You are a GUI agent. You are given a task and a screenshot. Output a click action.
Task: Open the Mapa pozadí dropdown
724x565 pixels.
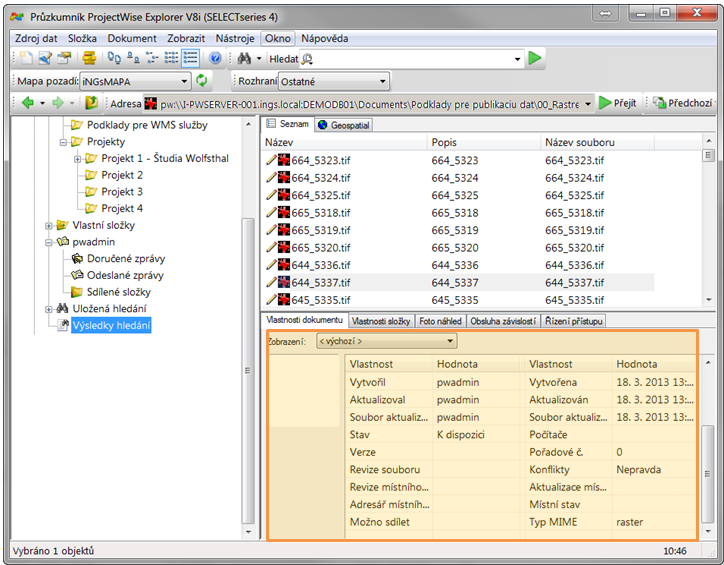pyautogui.click(x=184, y=81)
